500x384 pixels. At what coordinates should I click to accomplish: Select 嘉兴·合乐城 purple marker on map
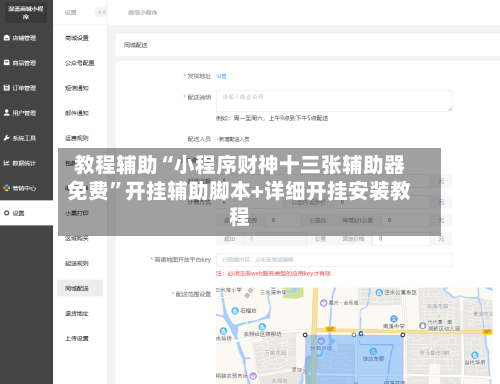(323, 303)
